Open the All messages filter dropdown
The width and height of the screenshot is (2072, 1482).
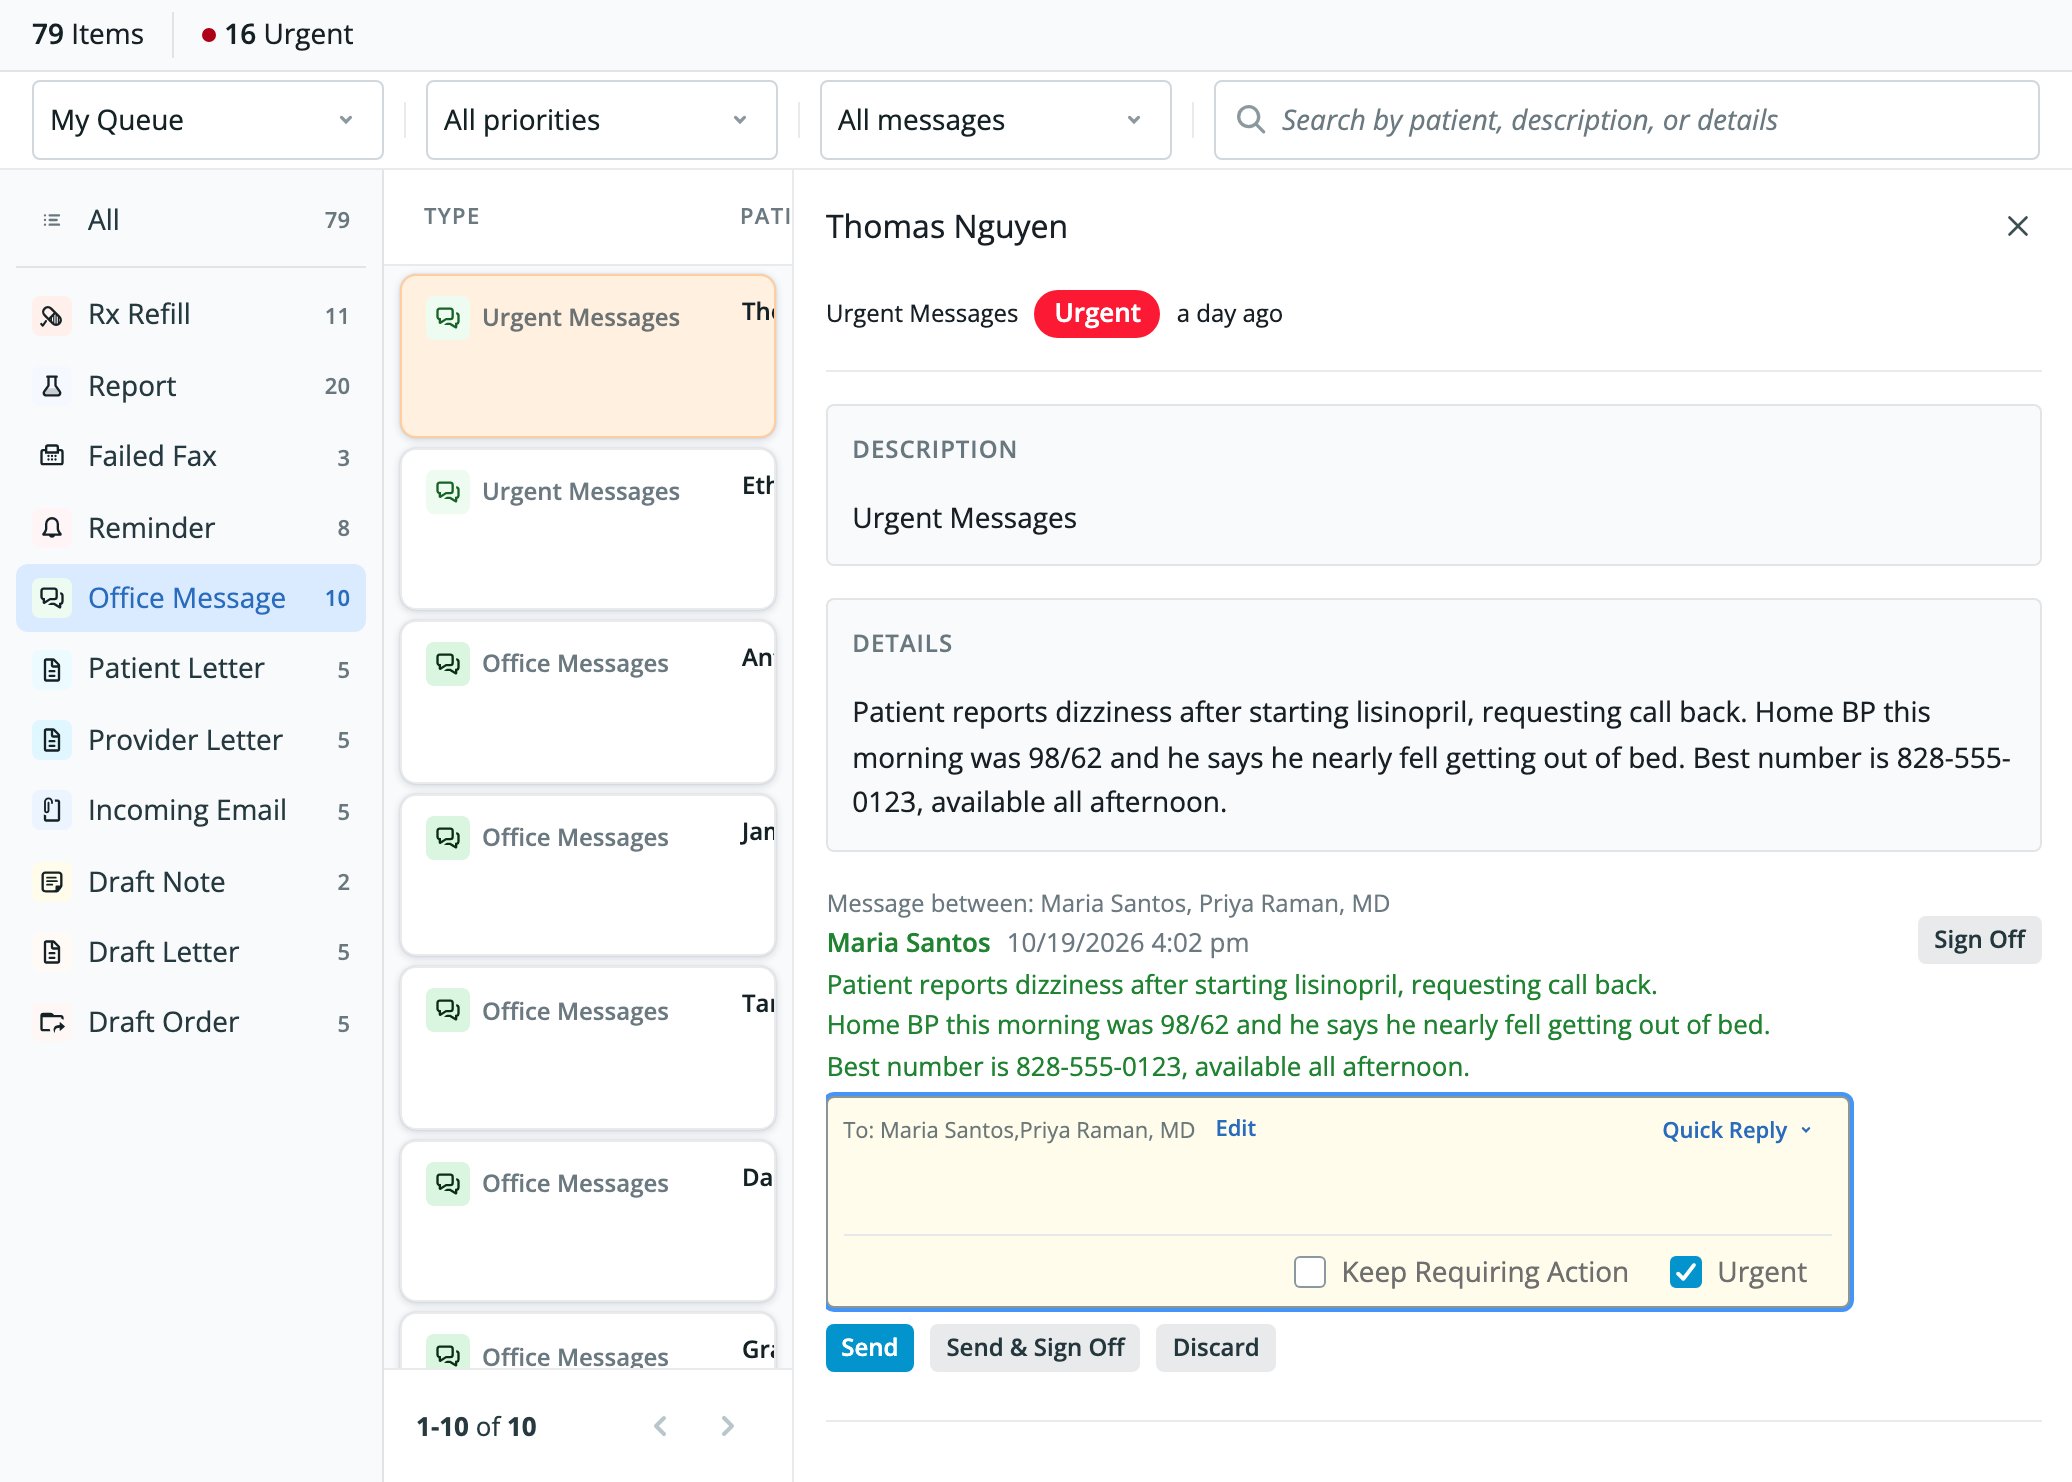coord(995,120)
